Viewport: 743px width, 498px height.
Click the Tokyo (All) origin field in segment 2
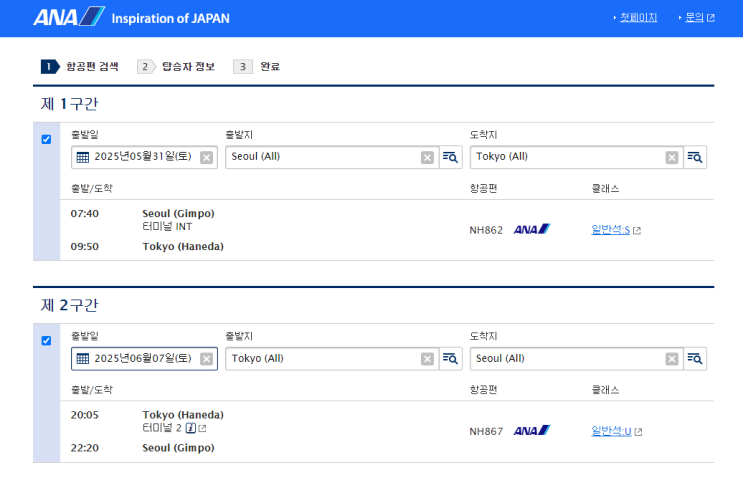(320, 359)
